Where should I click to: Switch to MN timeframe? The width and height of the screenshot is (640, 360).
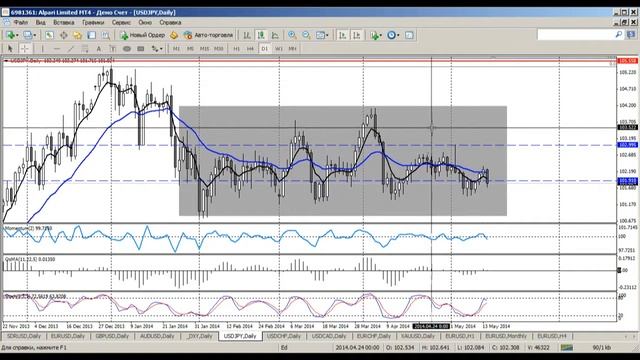coord(292,49)
